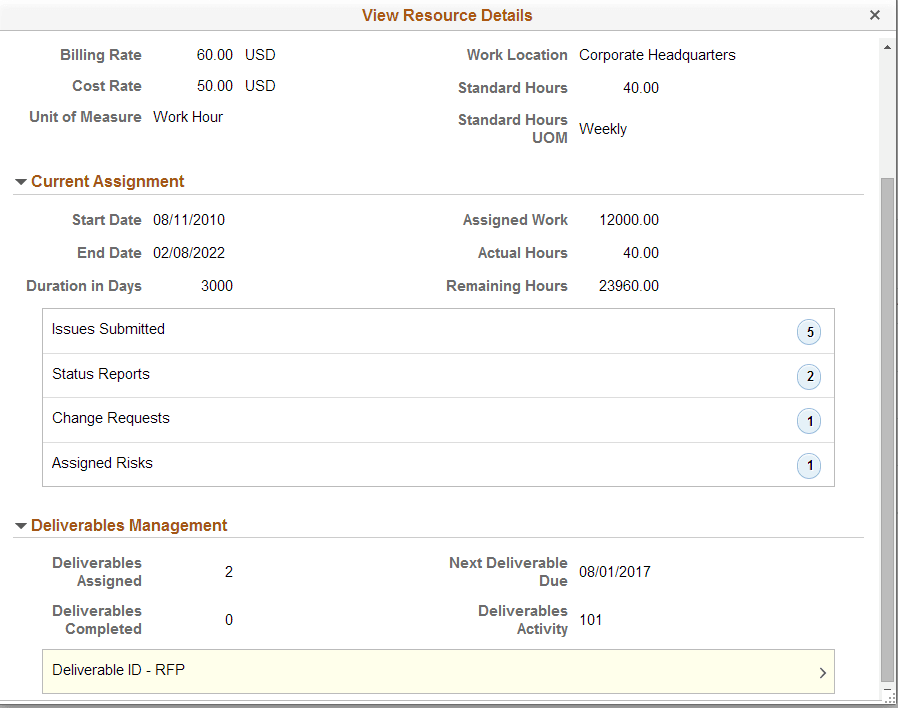Open the Change Requests count badge
The width and height of the screenshot is (898, 708).
tap(809, 420)
